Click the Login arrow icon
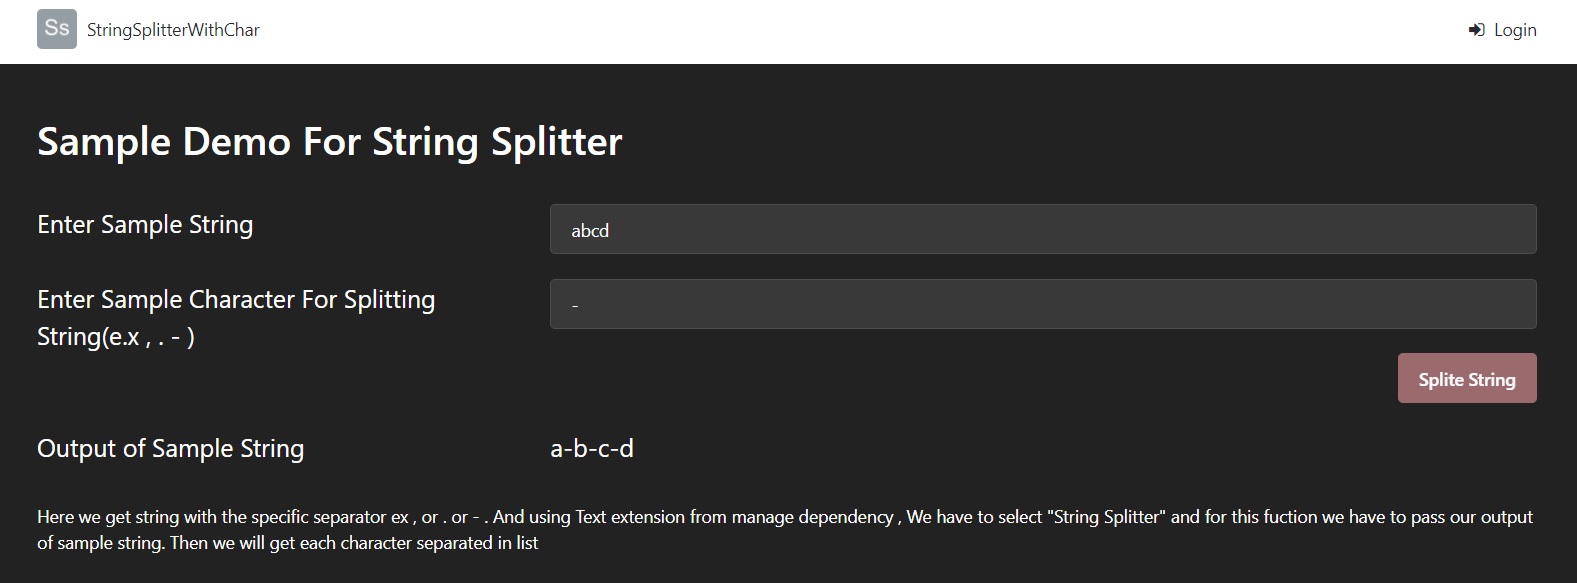The image size is (1577, 583). tap(1476, 30)
